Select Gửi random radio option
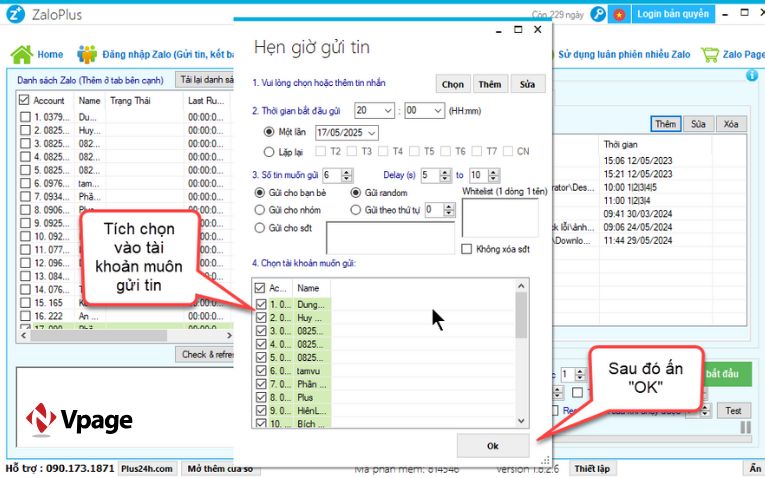 pyautogui.click(x=356, y=193)
